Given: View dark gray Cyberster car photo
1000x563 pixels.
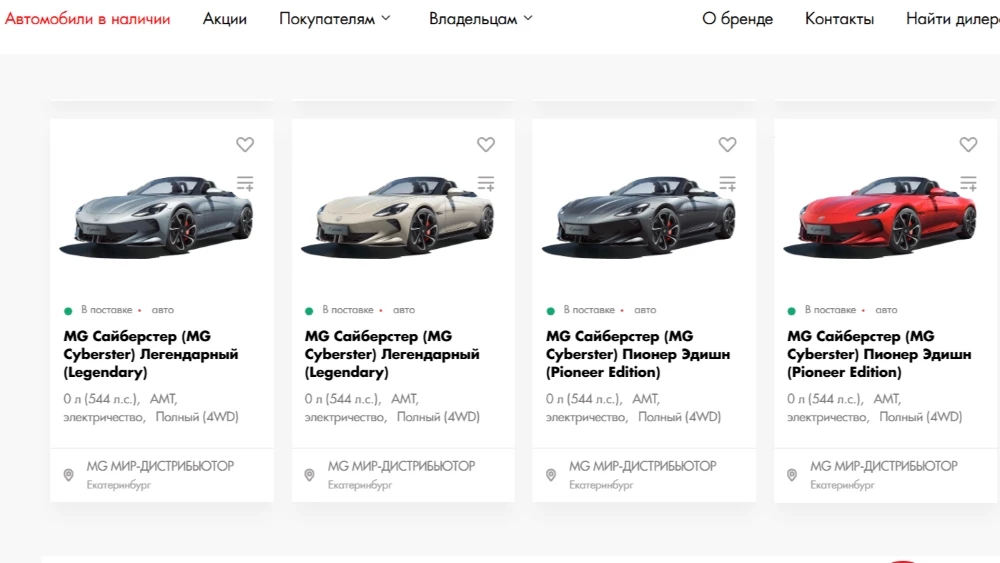Looking at the screenshot, I should [639, 217].
